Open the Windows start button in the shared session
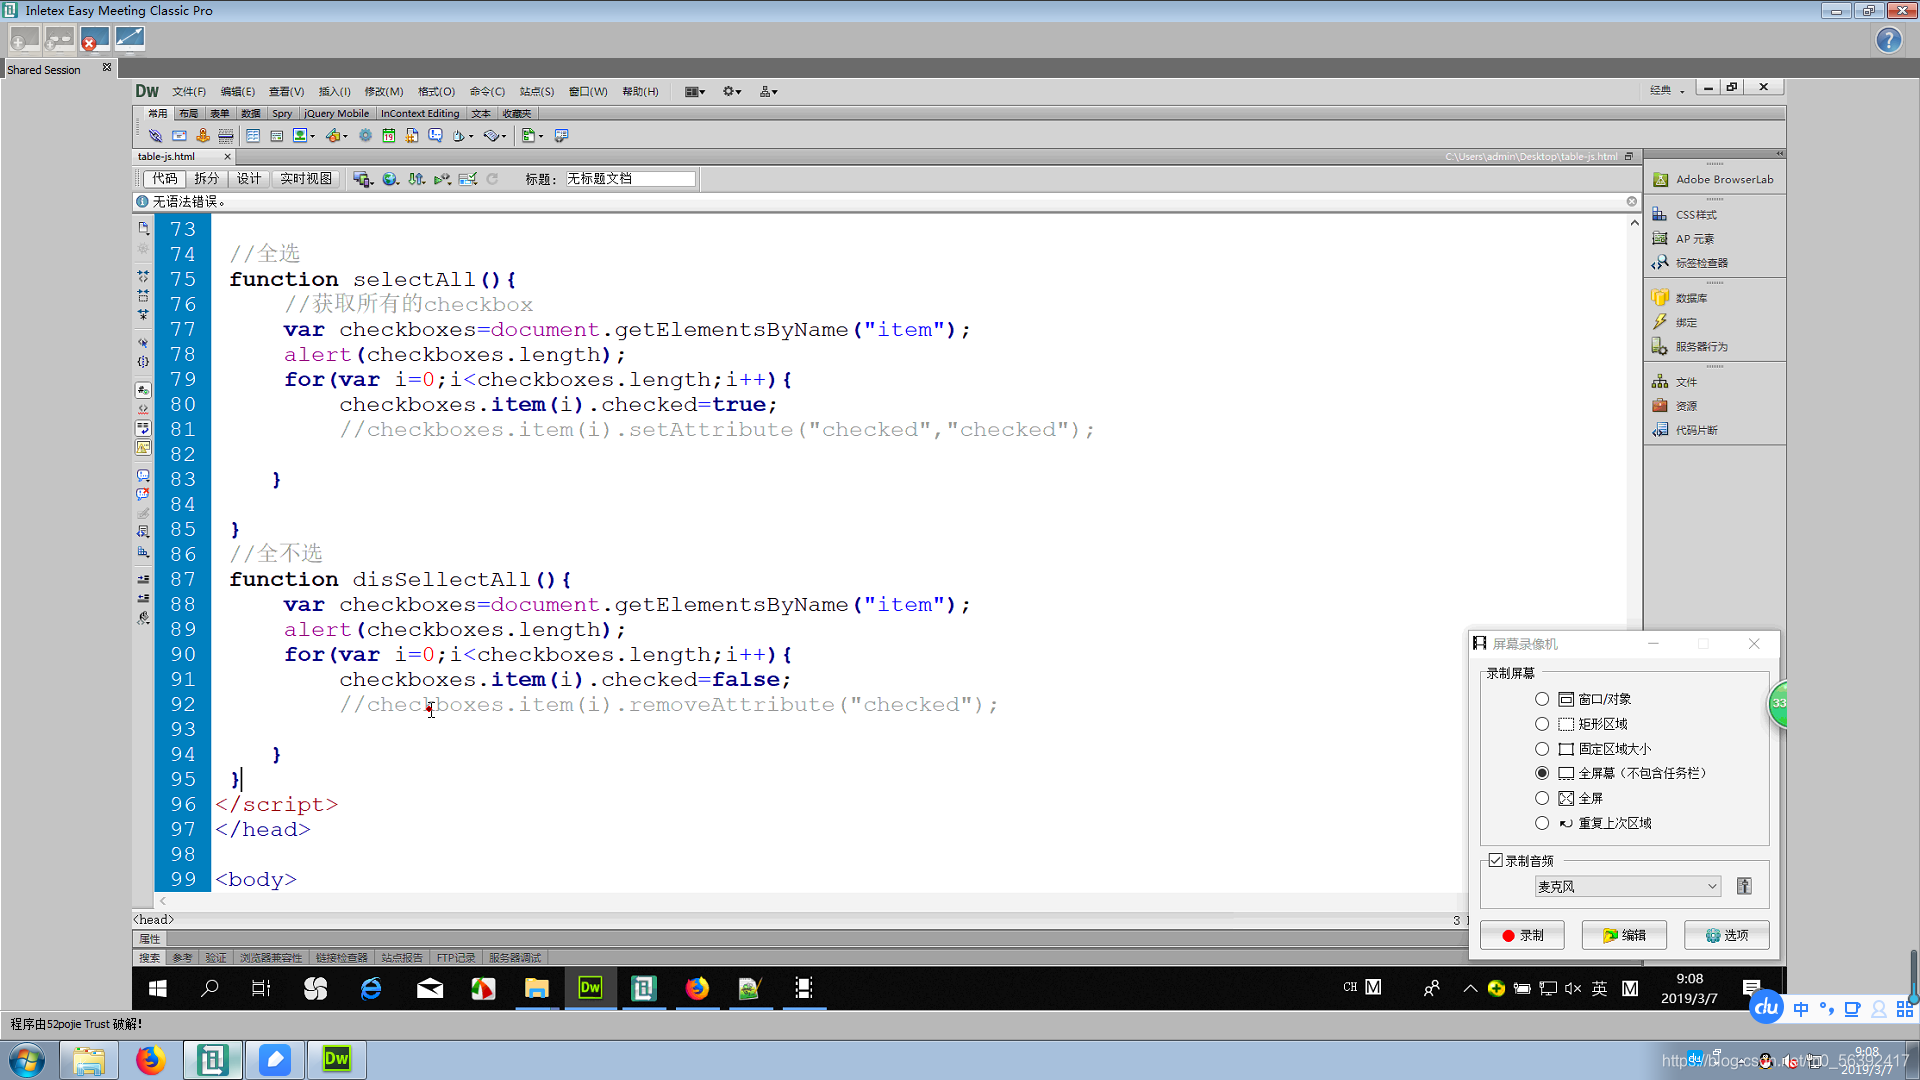 click(x=157, y=988)
